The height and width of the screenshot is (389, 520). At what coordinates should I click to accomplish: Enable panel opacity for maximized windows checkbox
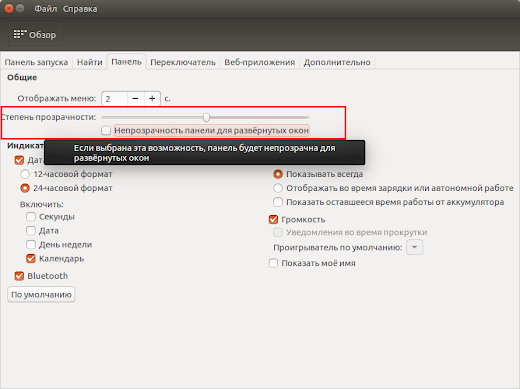106,130
